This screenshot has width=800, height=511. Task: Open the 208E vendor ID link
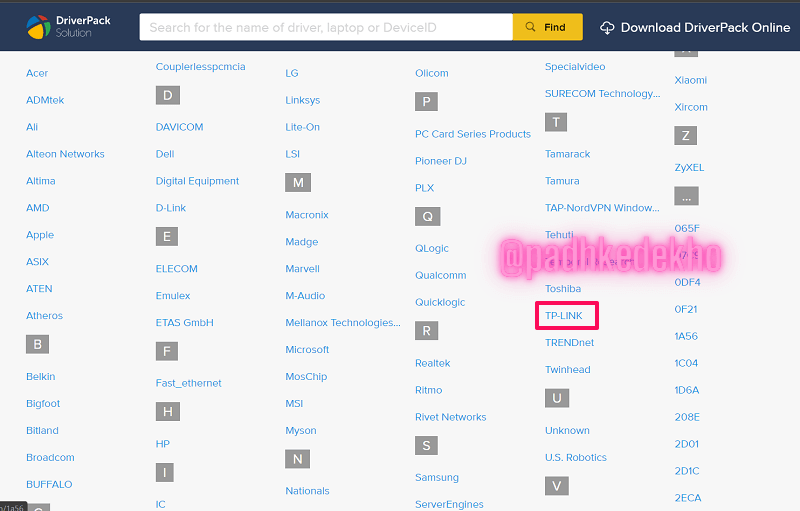(x=687, y=417)
